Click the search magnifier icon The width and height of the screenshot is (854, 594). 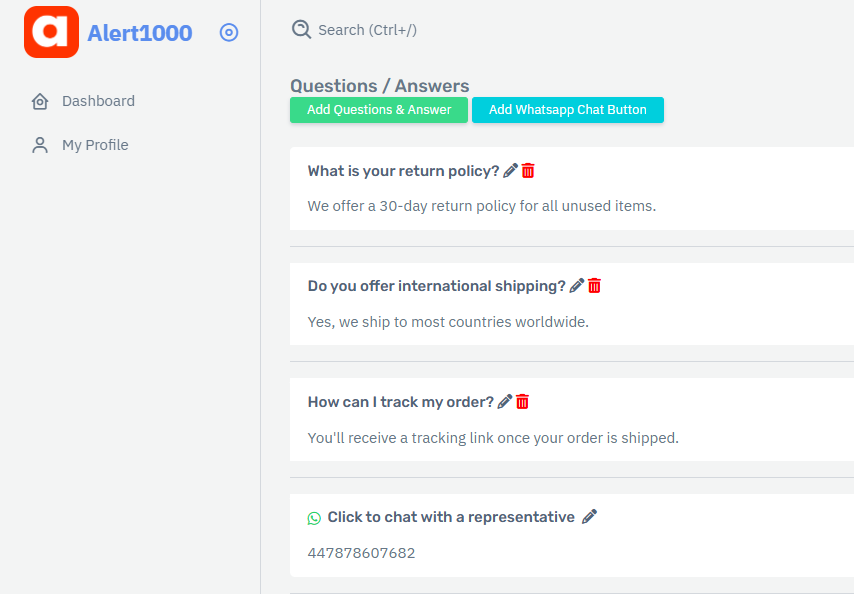click(301, 29)
